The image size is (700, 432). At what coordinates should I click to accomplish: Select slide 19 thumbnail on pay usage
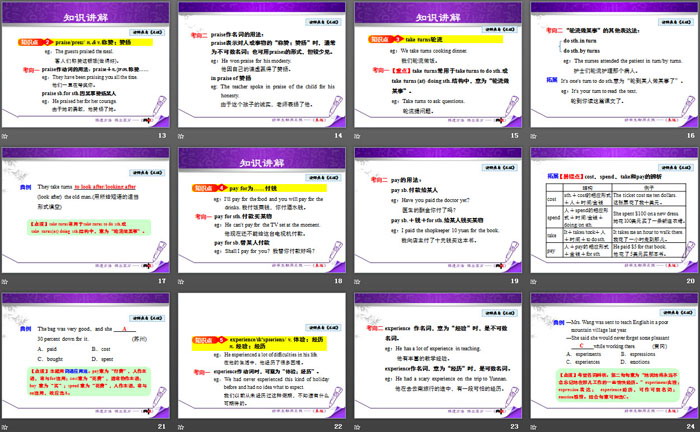438,210
